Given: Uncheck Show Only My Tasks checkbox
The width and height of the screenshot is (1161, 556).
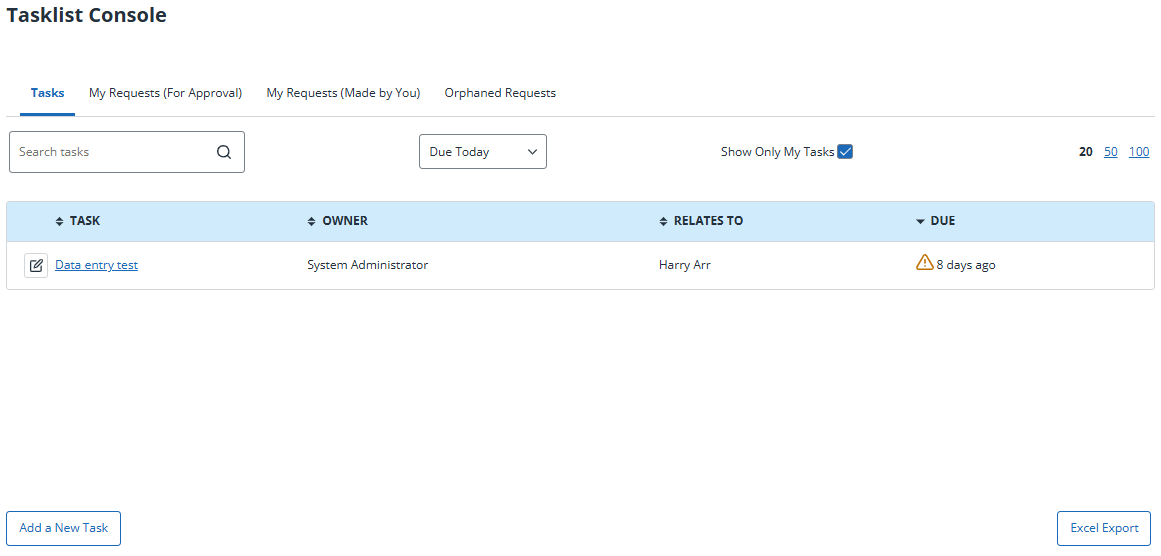Looking at the screenshot, I should pos(845,152).
